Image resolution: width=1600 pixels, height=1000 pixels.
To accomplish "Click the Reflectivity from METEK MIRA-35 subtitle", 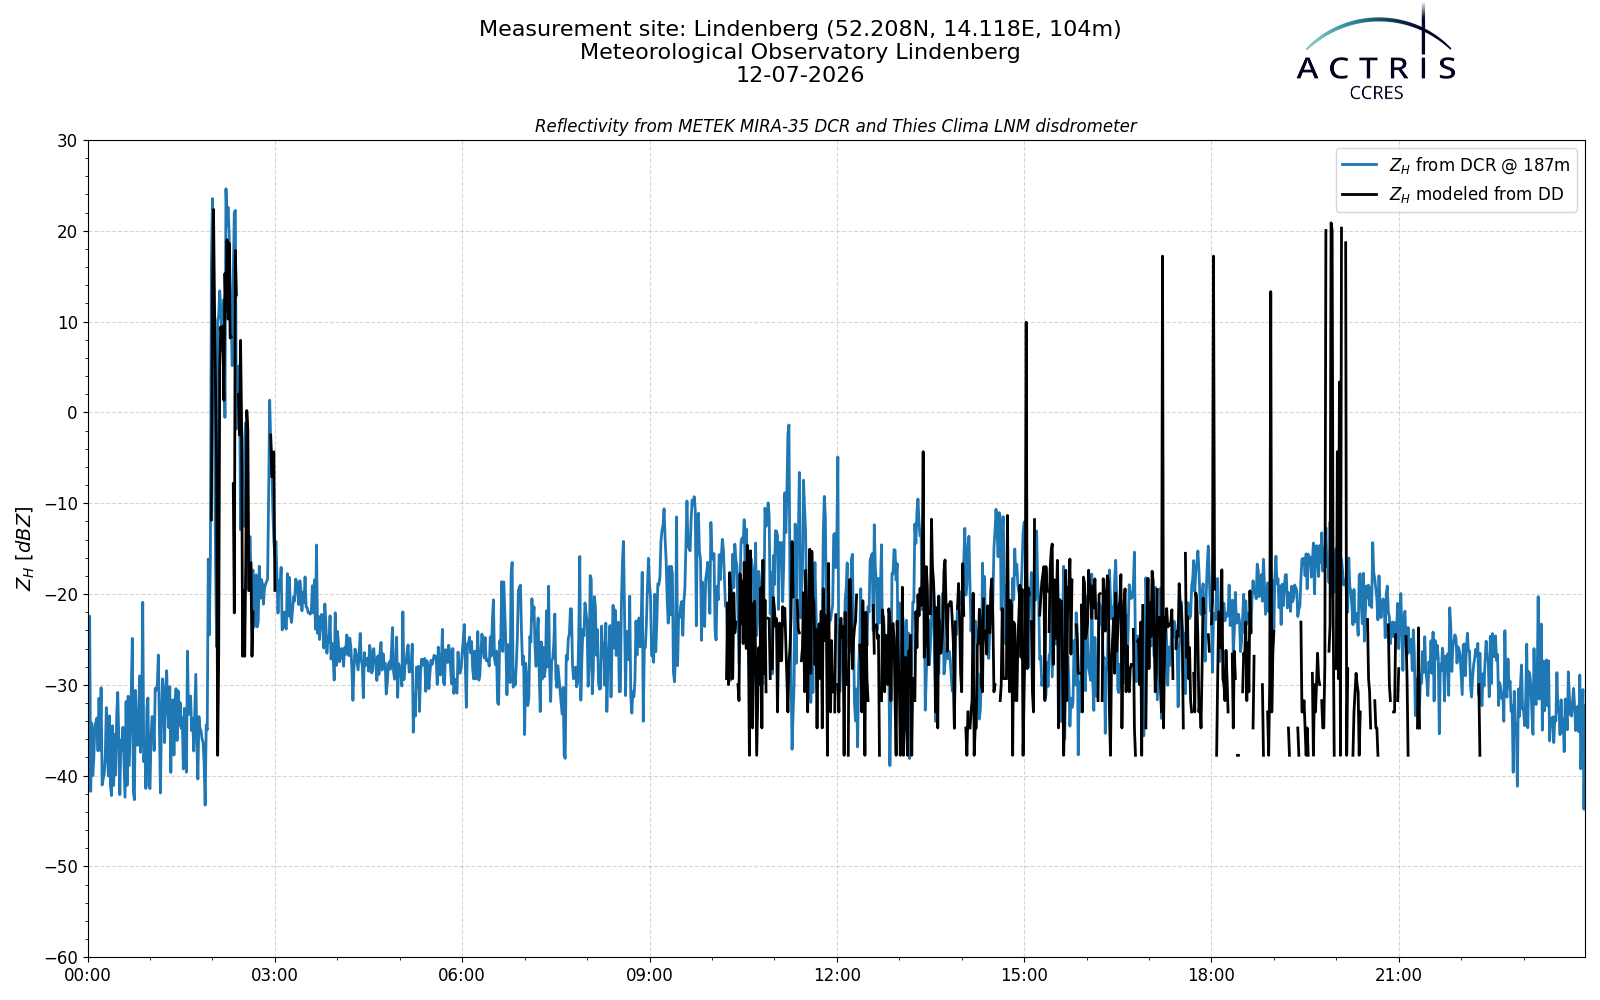I will coord(835,126).
